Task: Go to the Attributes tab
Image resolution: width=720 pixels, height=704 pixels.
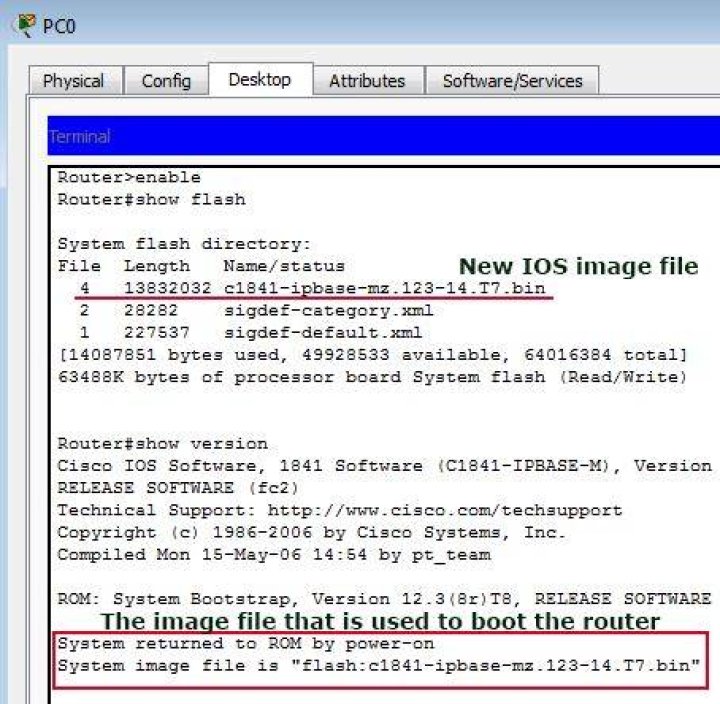Action: (x=368, y=81)
